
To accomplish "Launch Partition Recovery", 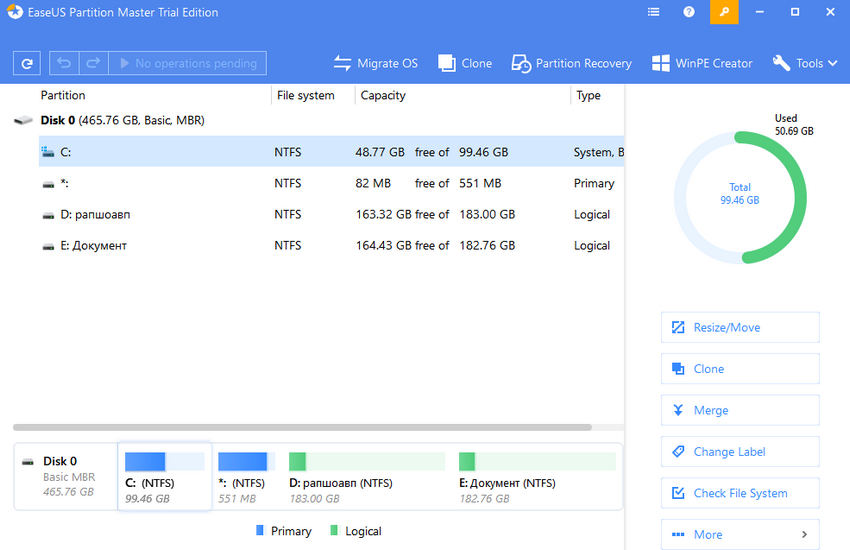I will pos(571,63).
